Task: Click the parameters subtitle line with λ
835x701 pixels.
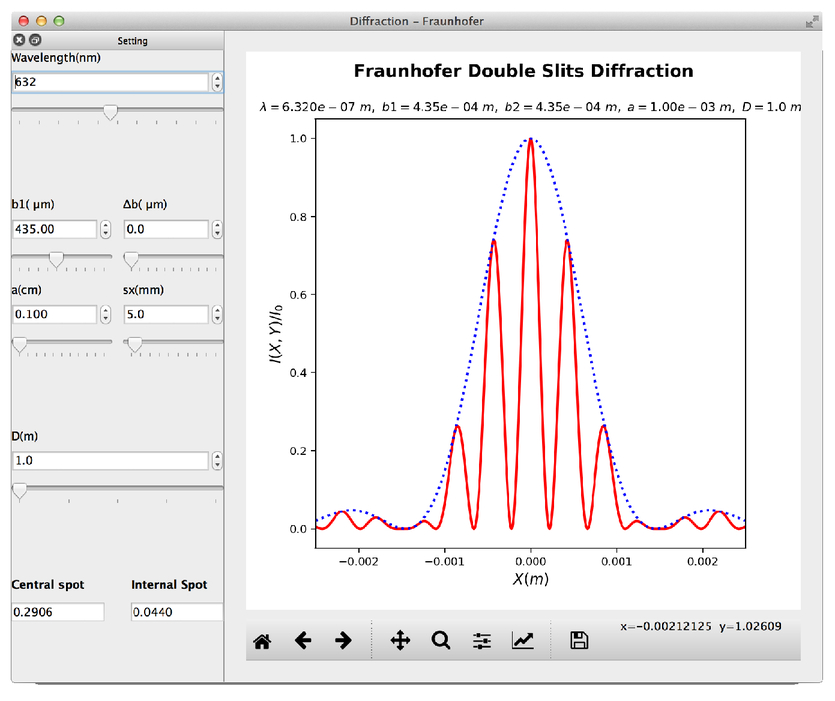Action: tap(530, 107)
